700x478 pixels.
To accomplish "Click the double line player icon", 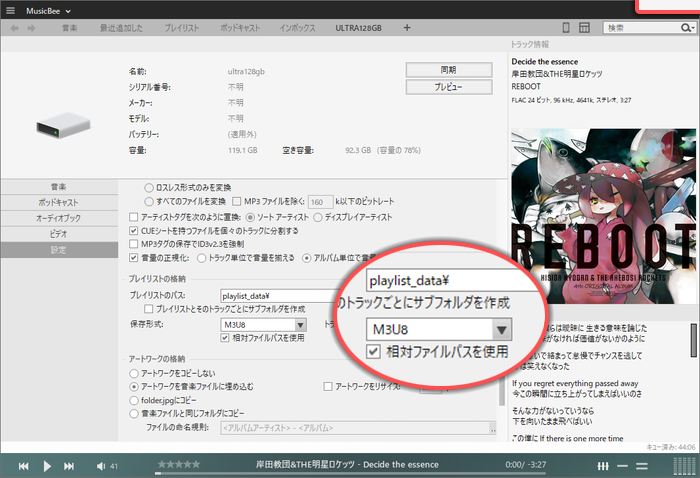I will [642, 466].
